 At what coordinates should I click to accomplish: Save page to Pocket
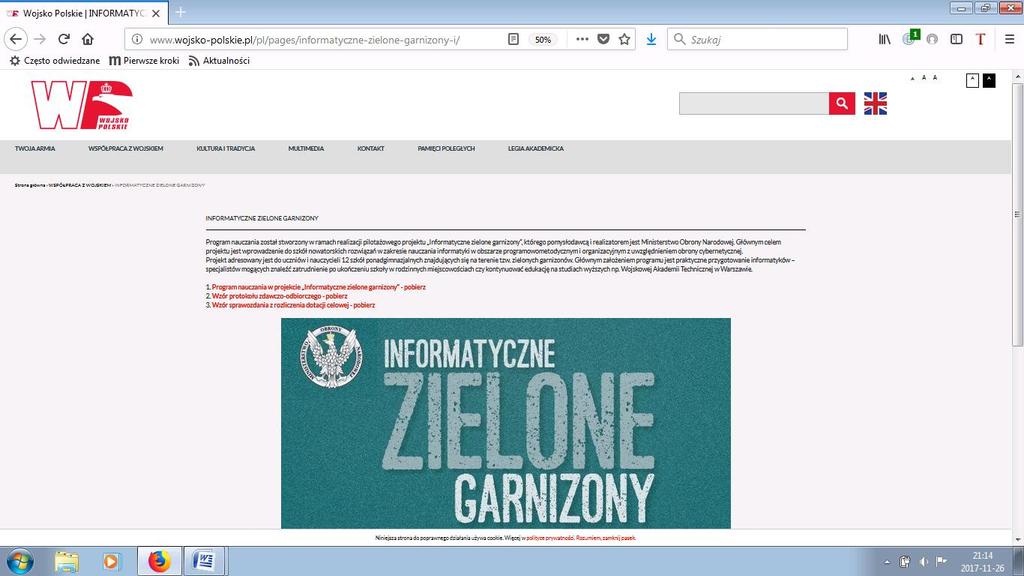(x=603, y=39)
